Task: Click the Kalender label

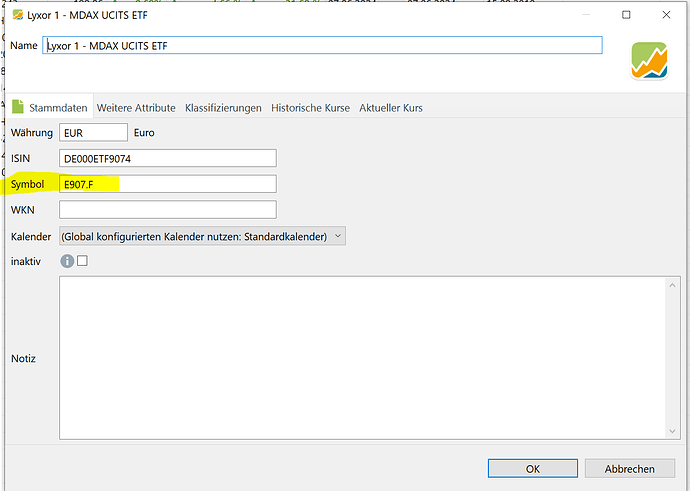Action: pos(31,237)
